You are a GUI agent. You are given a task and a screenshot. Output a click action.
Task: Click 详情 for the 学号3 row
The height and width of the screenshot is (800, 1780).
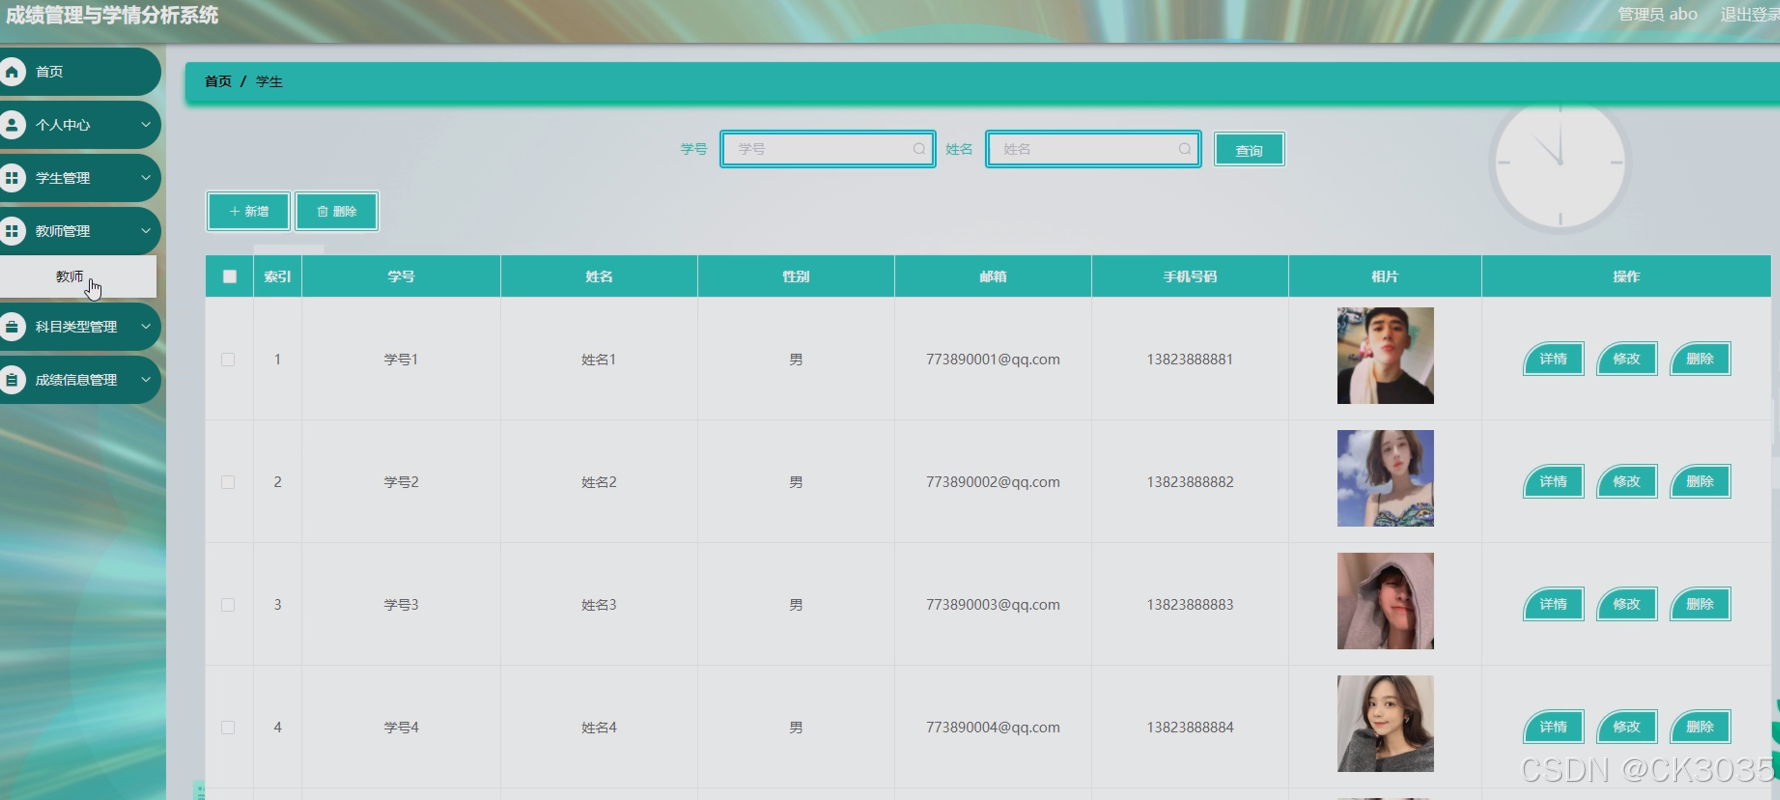pyautogui.click(x=1553, y=604)
